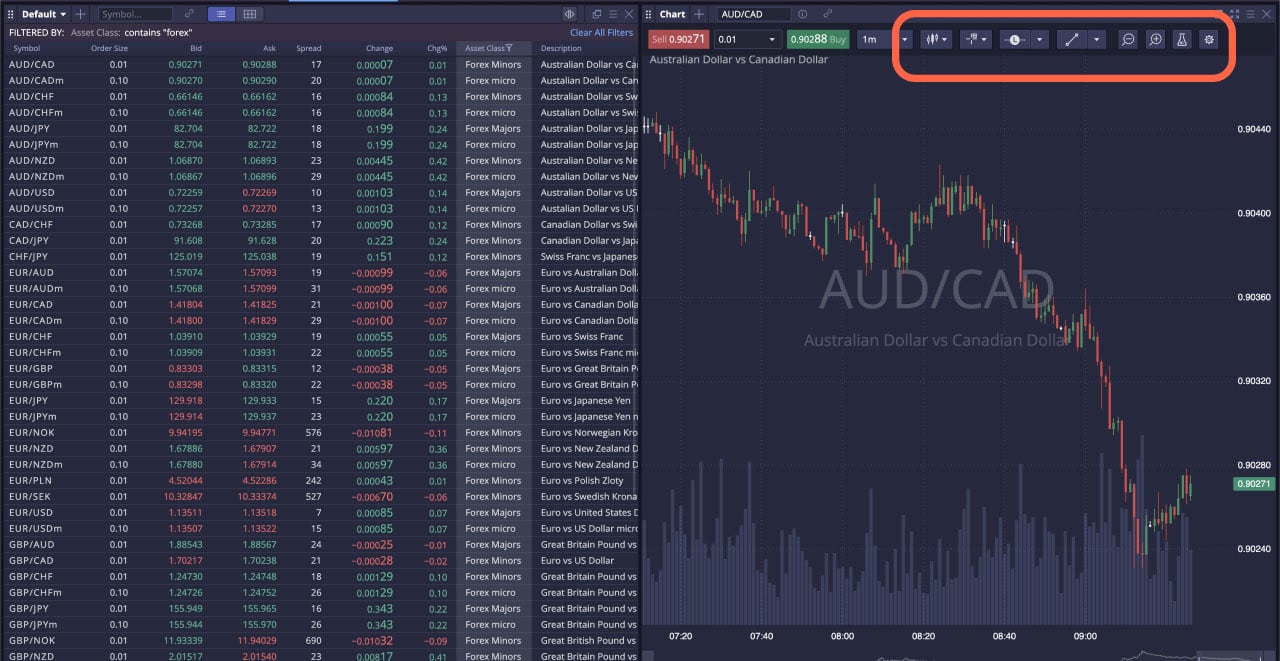Open chart settings gear

pyautogui.click(x=1211, y=39)
